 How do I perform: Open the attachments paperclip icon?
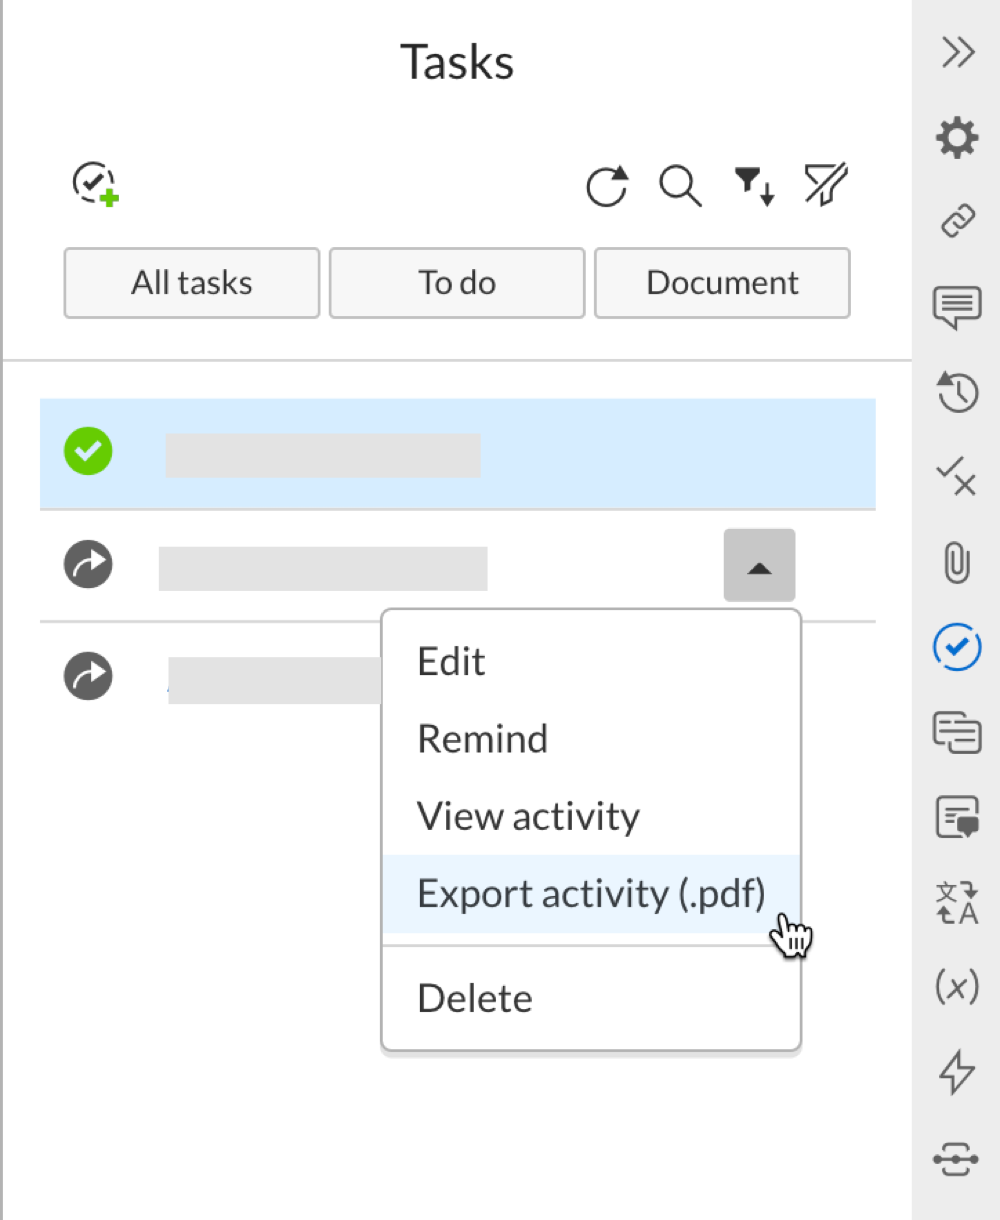click(x=957, y=562)
